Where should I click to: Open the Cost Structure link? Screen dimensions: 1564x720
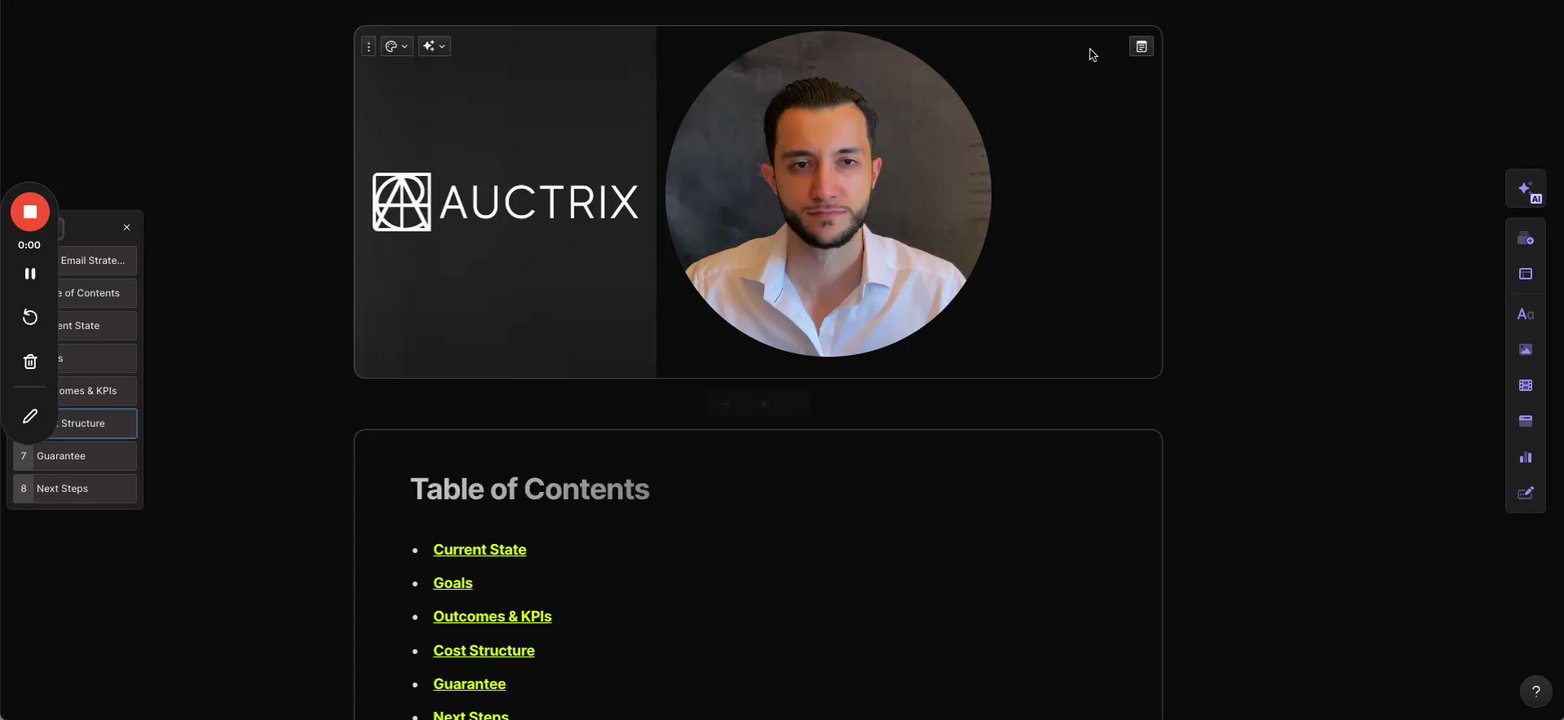click(484, 651)
